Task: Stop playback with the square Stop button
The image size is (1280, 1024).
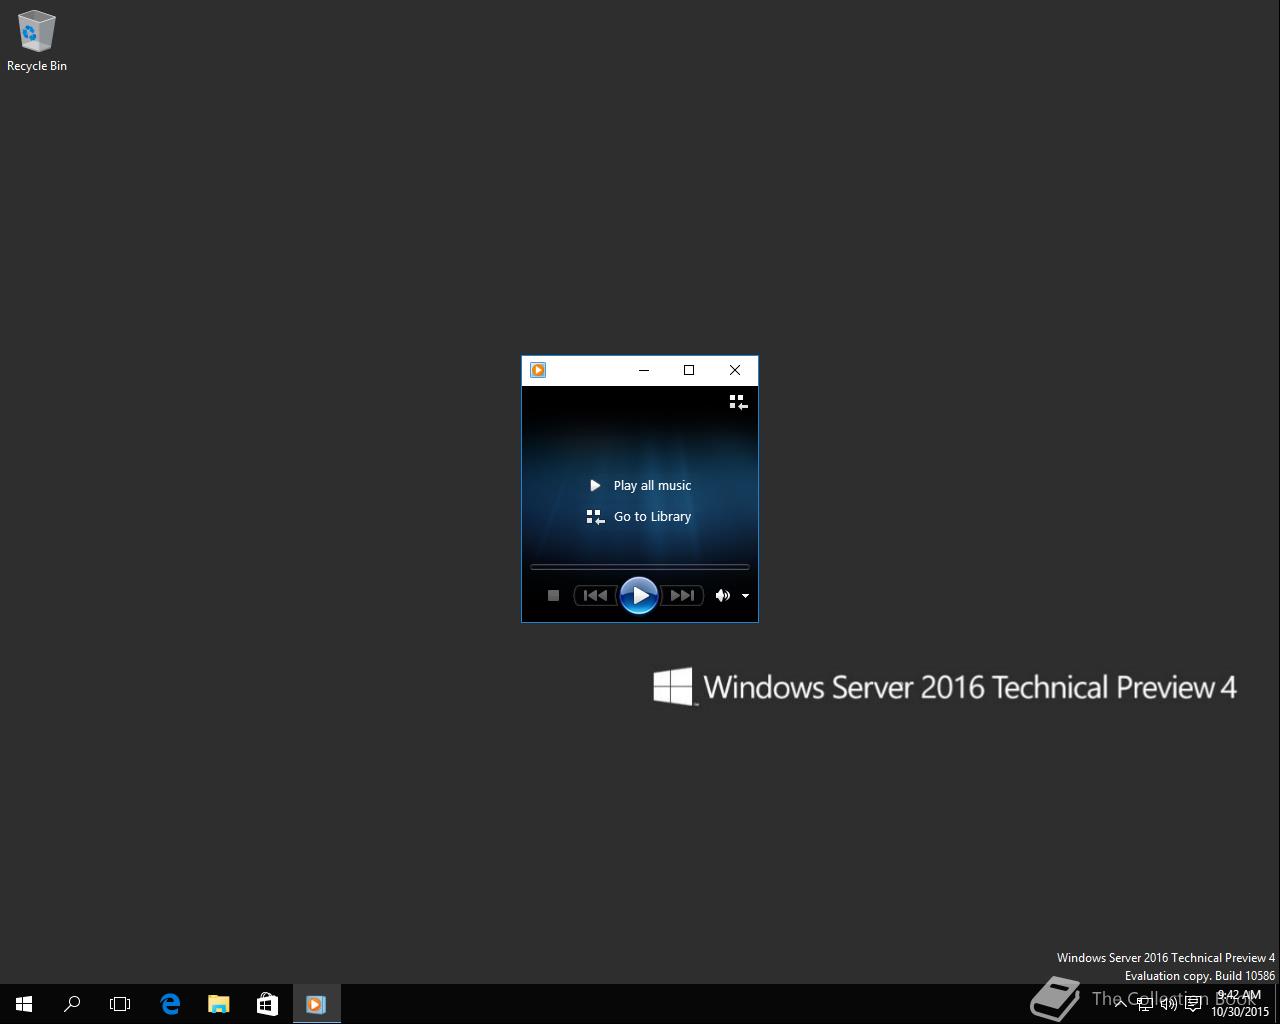Action: [553, 595]
